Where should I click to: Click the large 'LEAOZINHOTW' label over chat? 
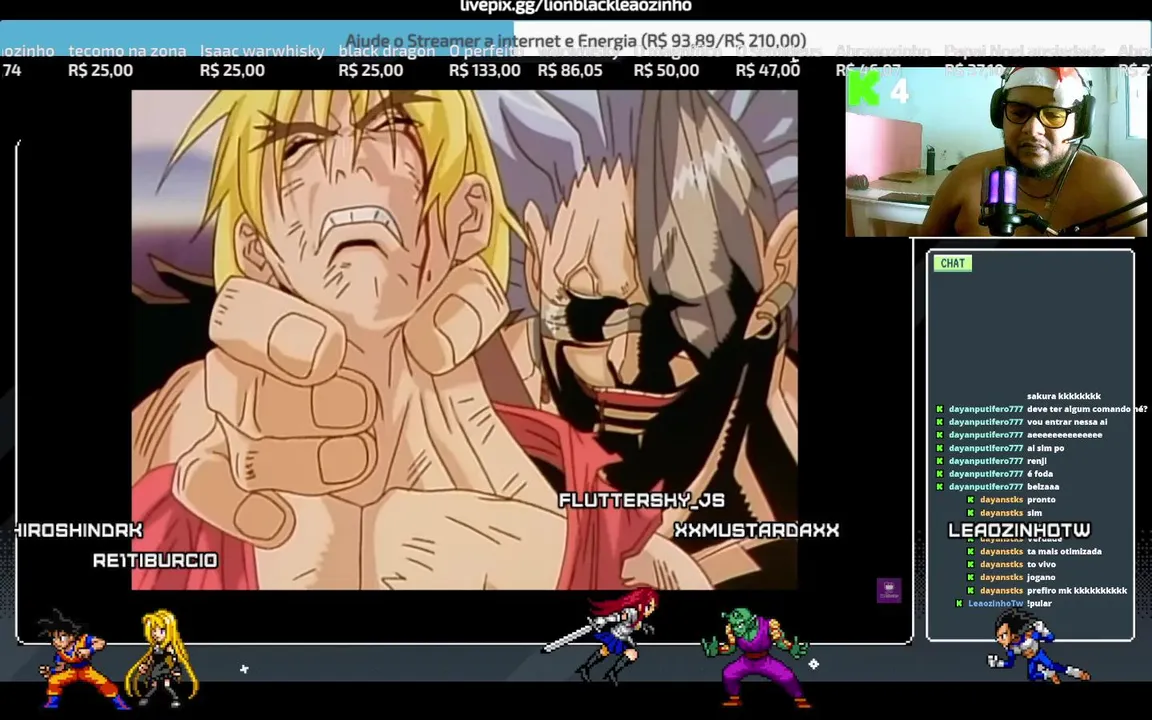click(x=1019, y=530)
